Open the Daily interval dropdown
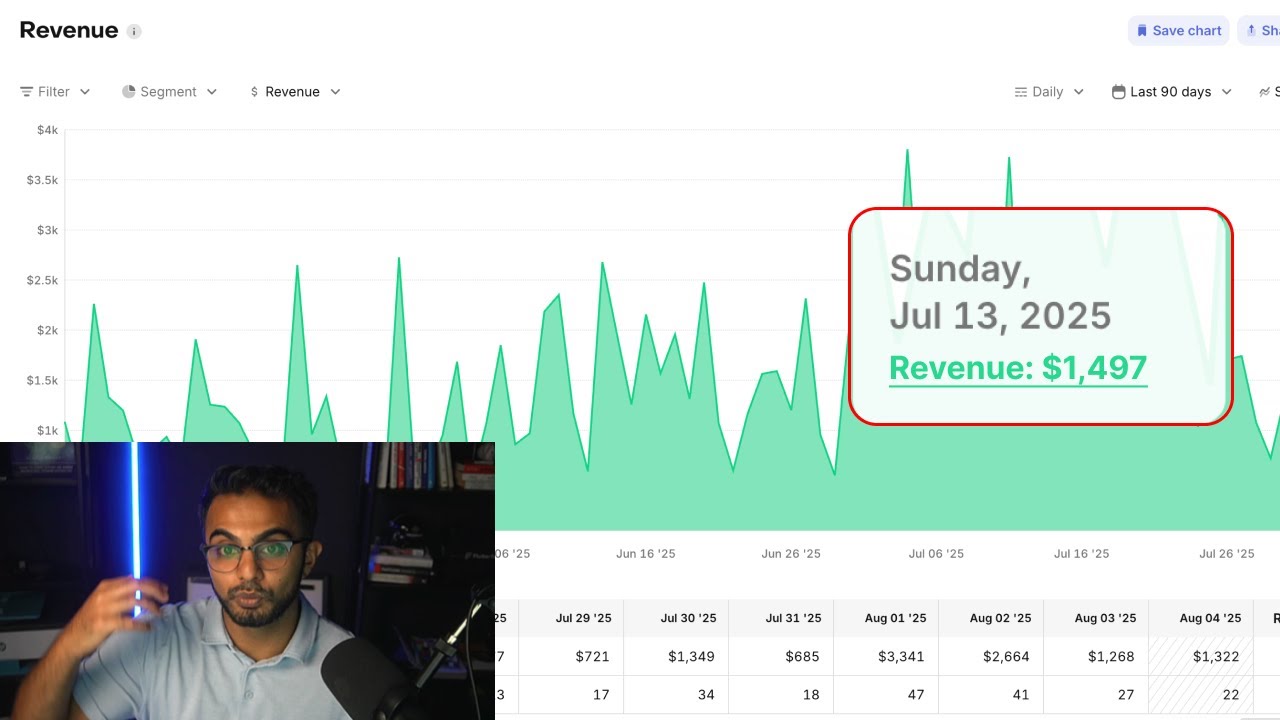Screen dimensions: 1280x720 coord(1049,91)
